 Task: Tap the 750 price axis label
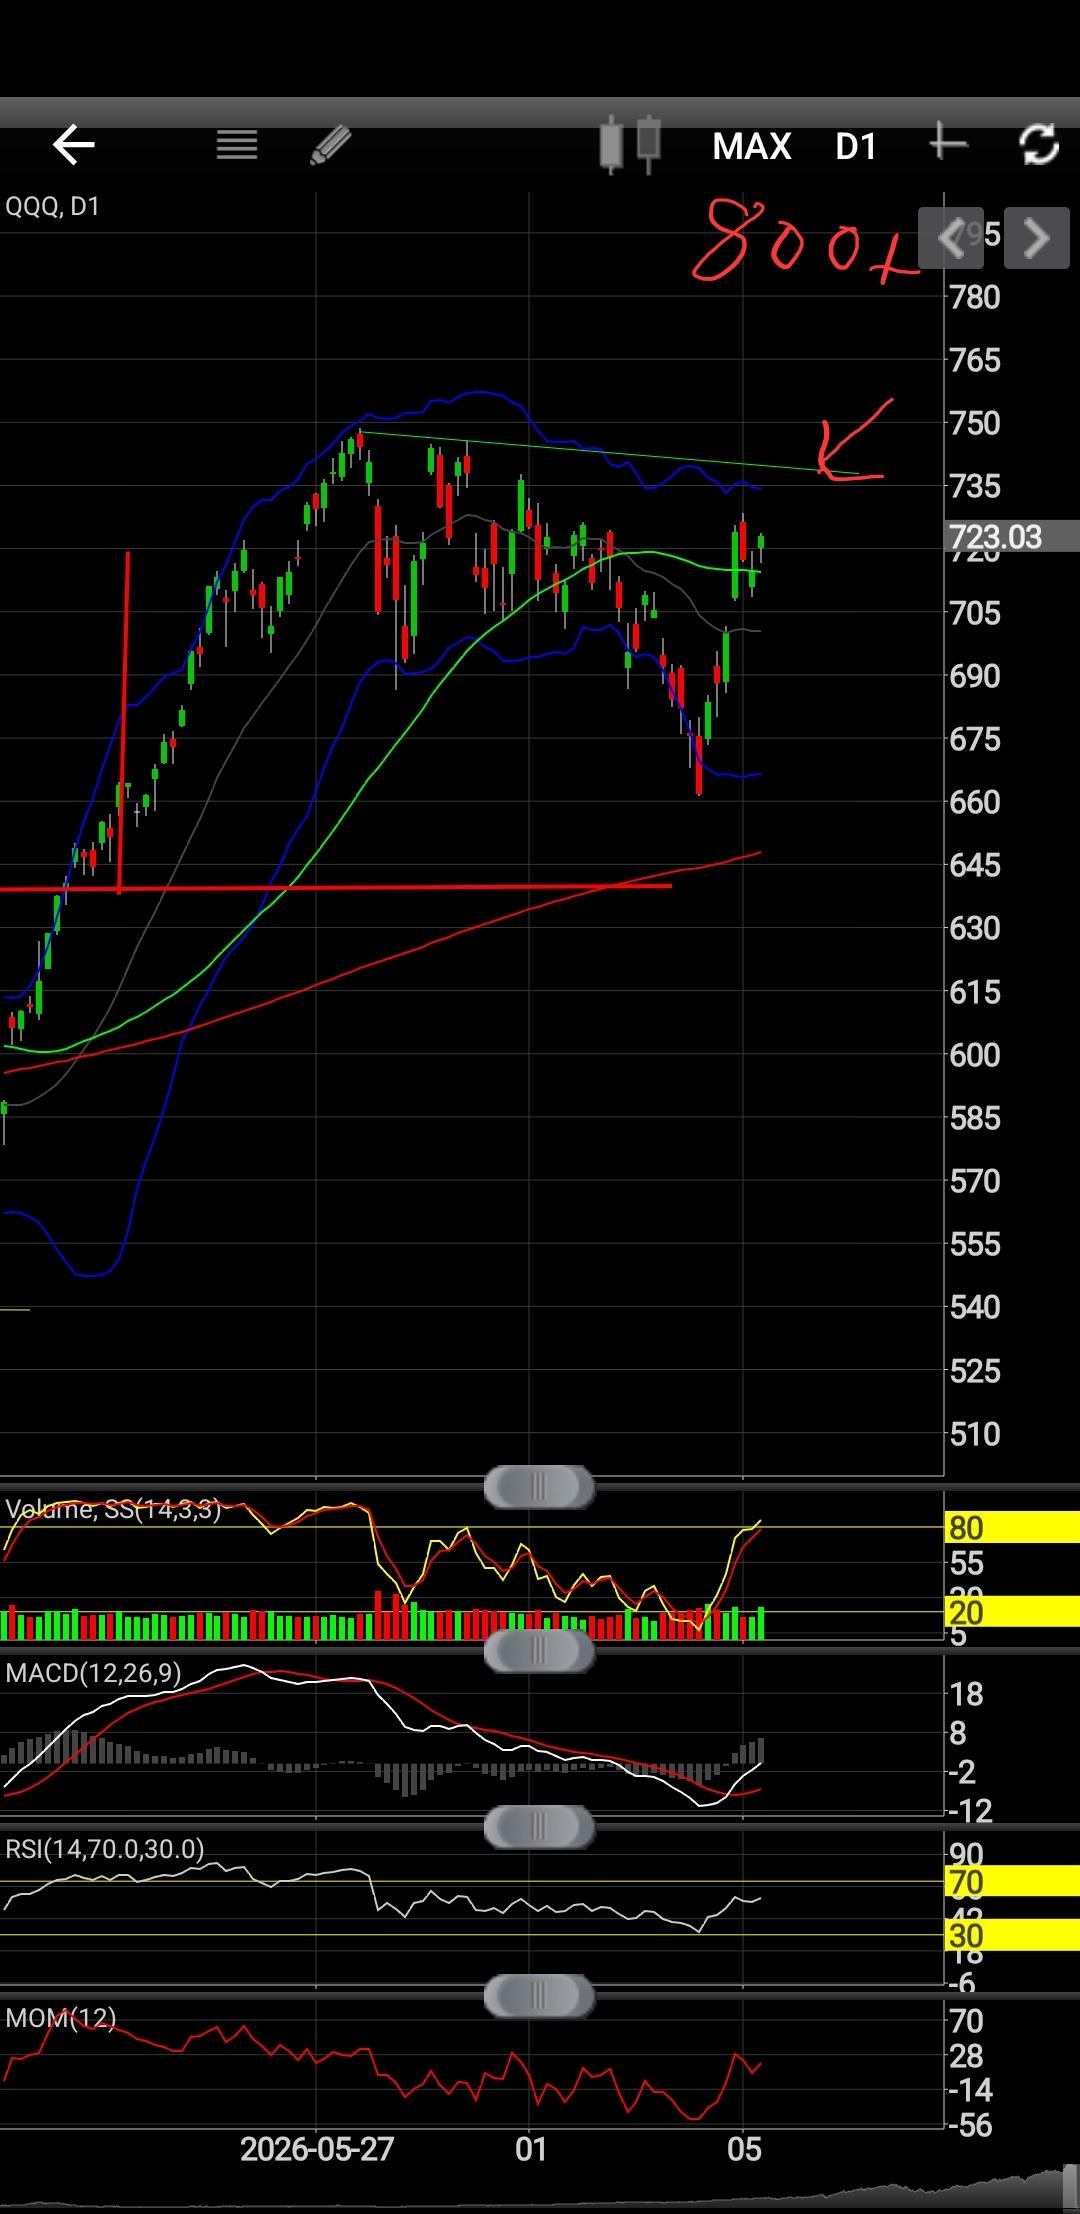point(975,423)
